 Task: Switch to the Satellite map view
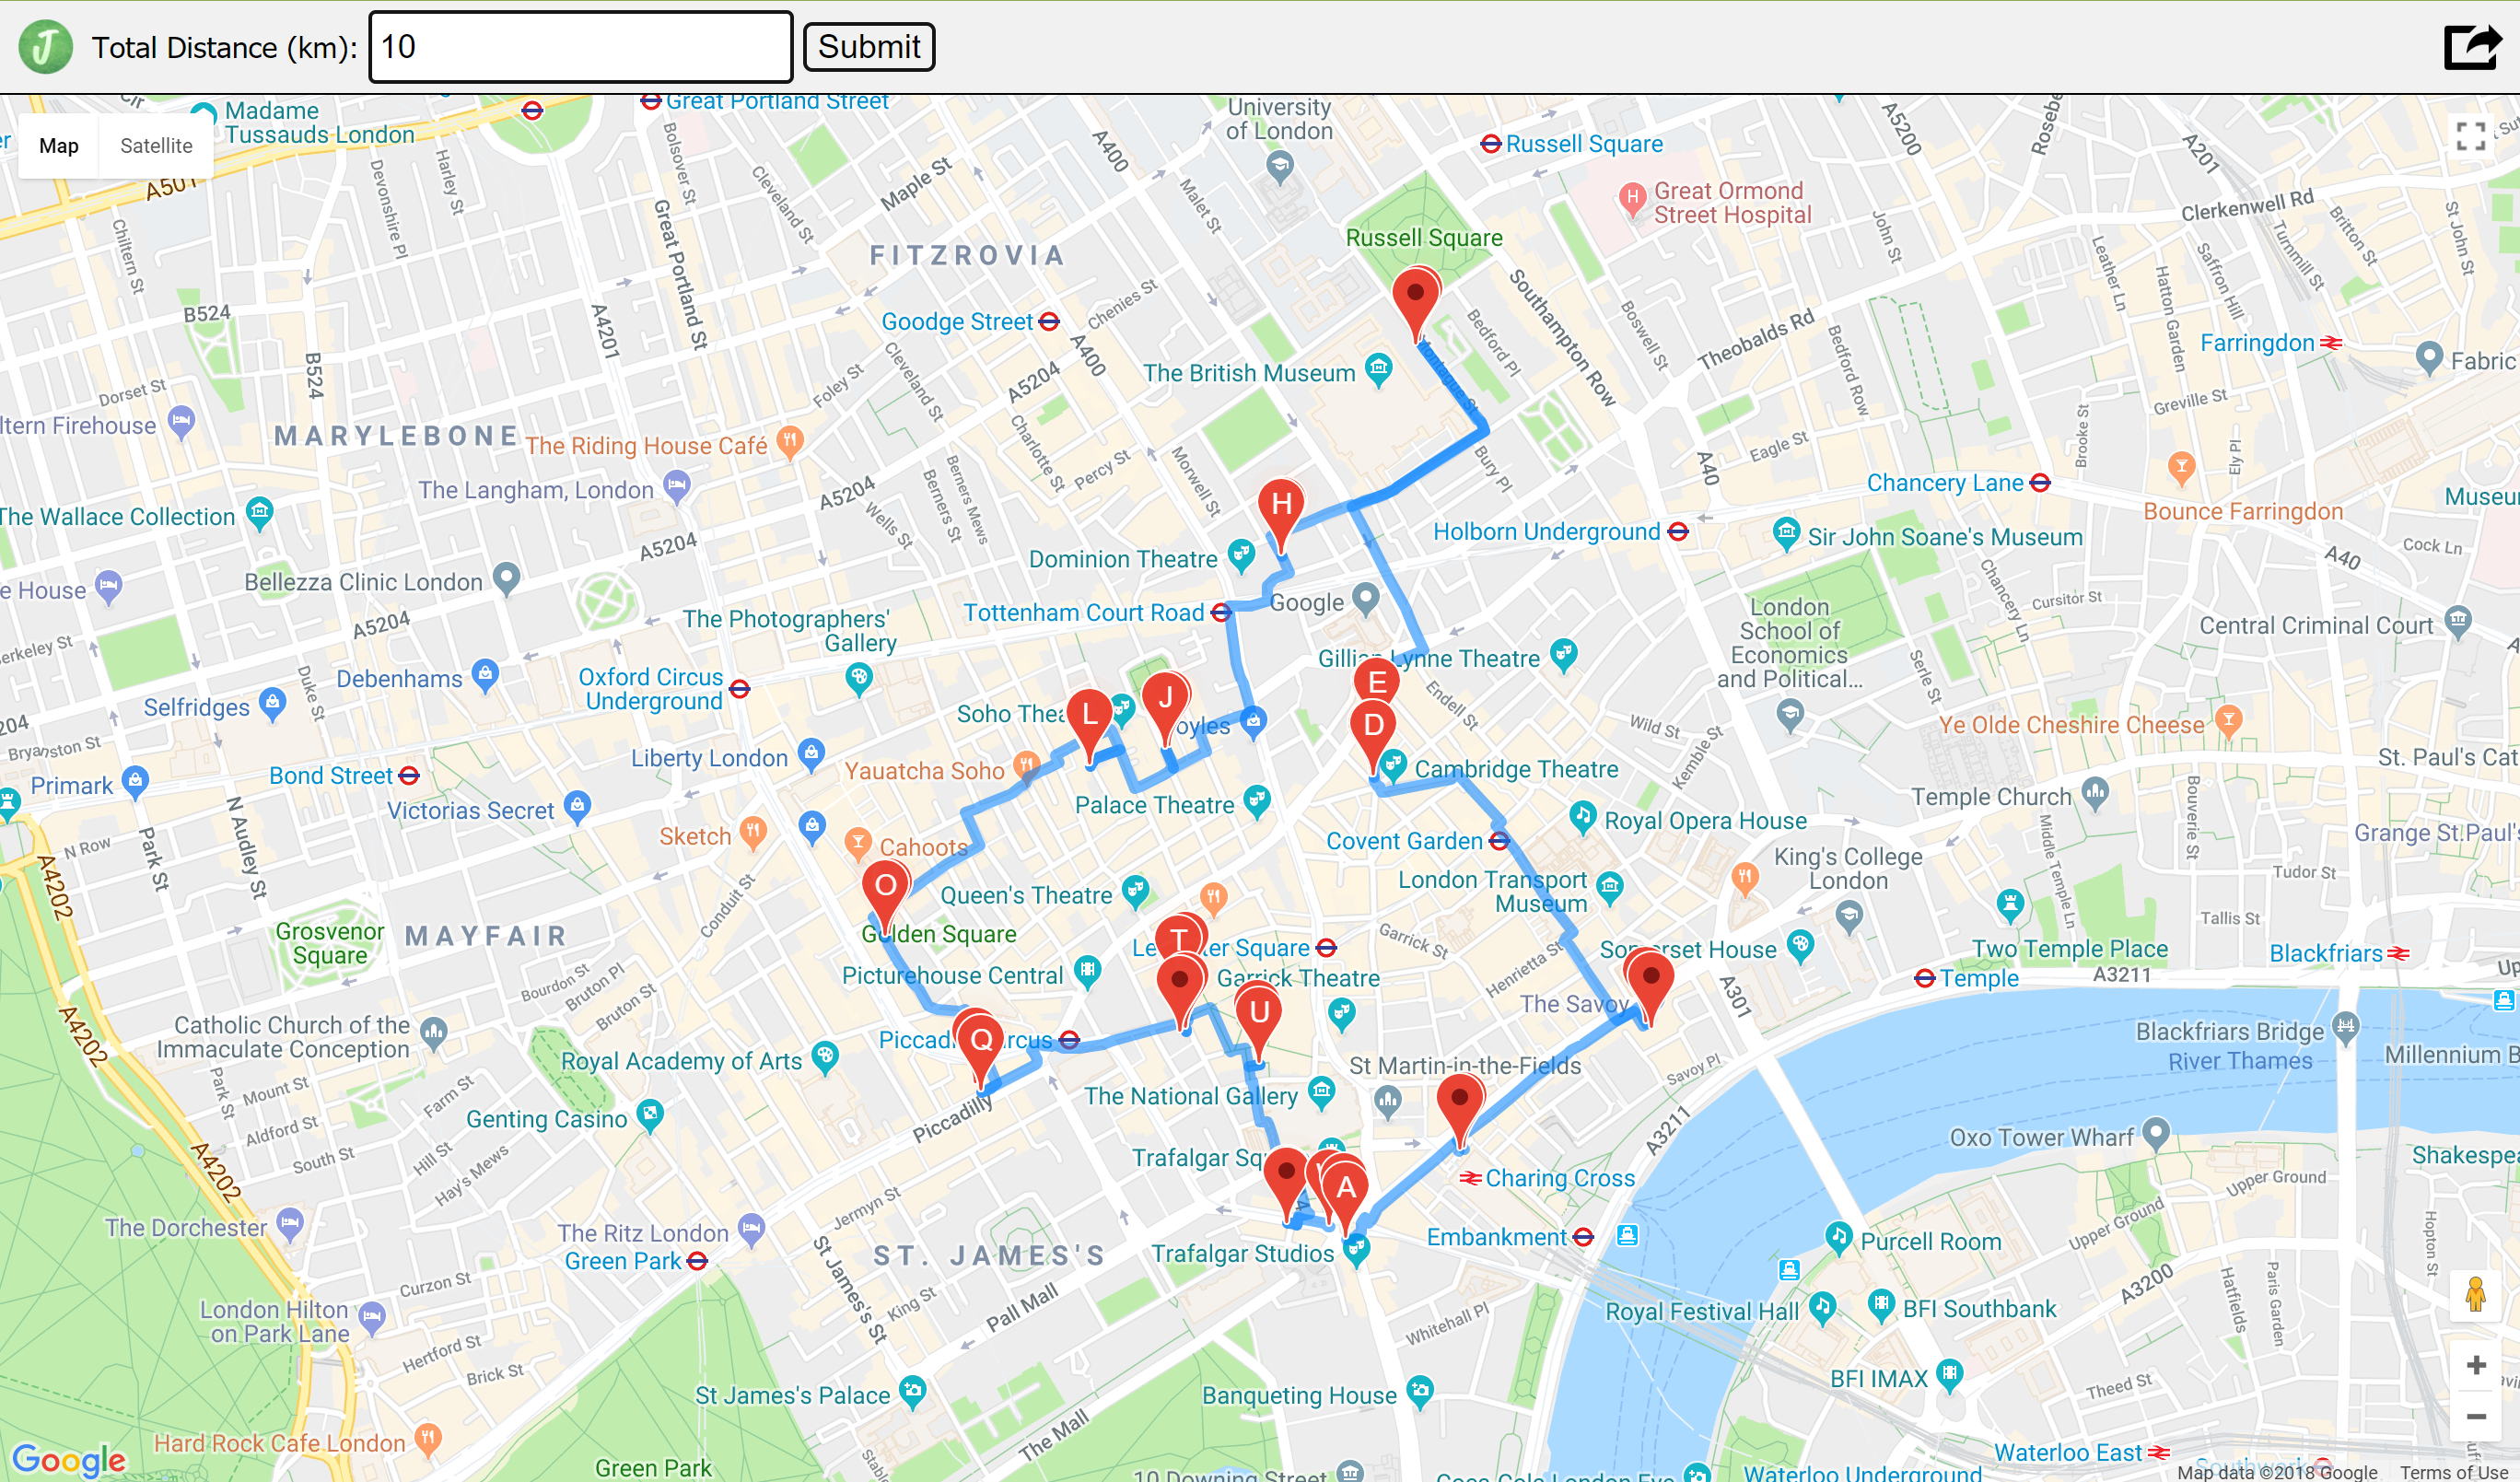point(156,146)
